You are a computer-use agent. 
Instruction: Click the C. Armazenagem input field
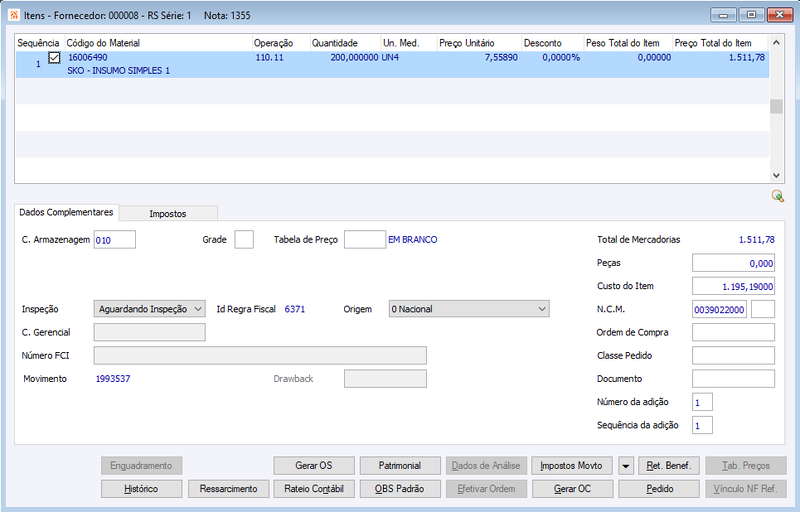[x=115, y=240]
